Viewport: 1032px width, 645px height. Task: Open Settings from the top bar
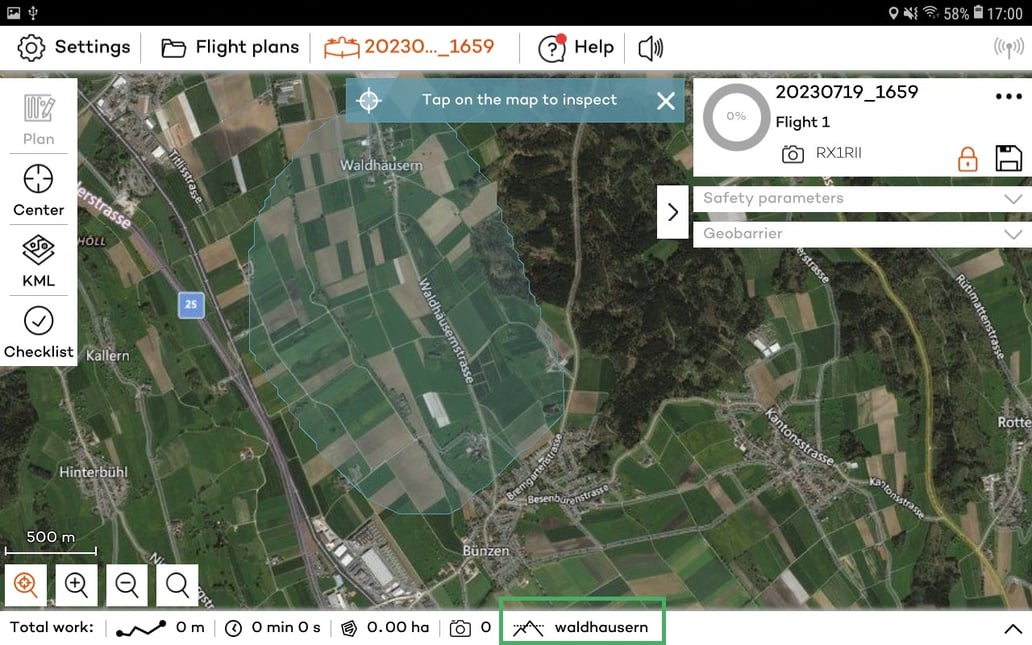72,47
